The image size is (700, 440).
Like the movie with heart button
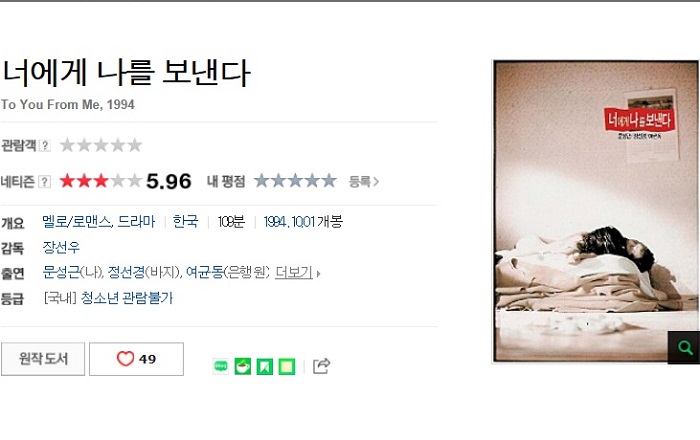tap(136, 359)
